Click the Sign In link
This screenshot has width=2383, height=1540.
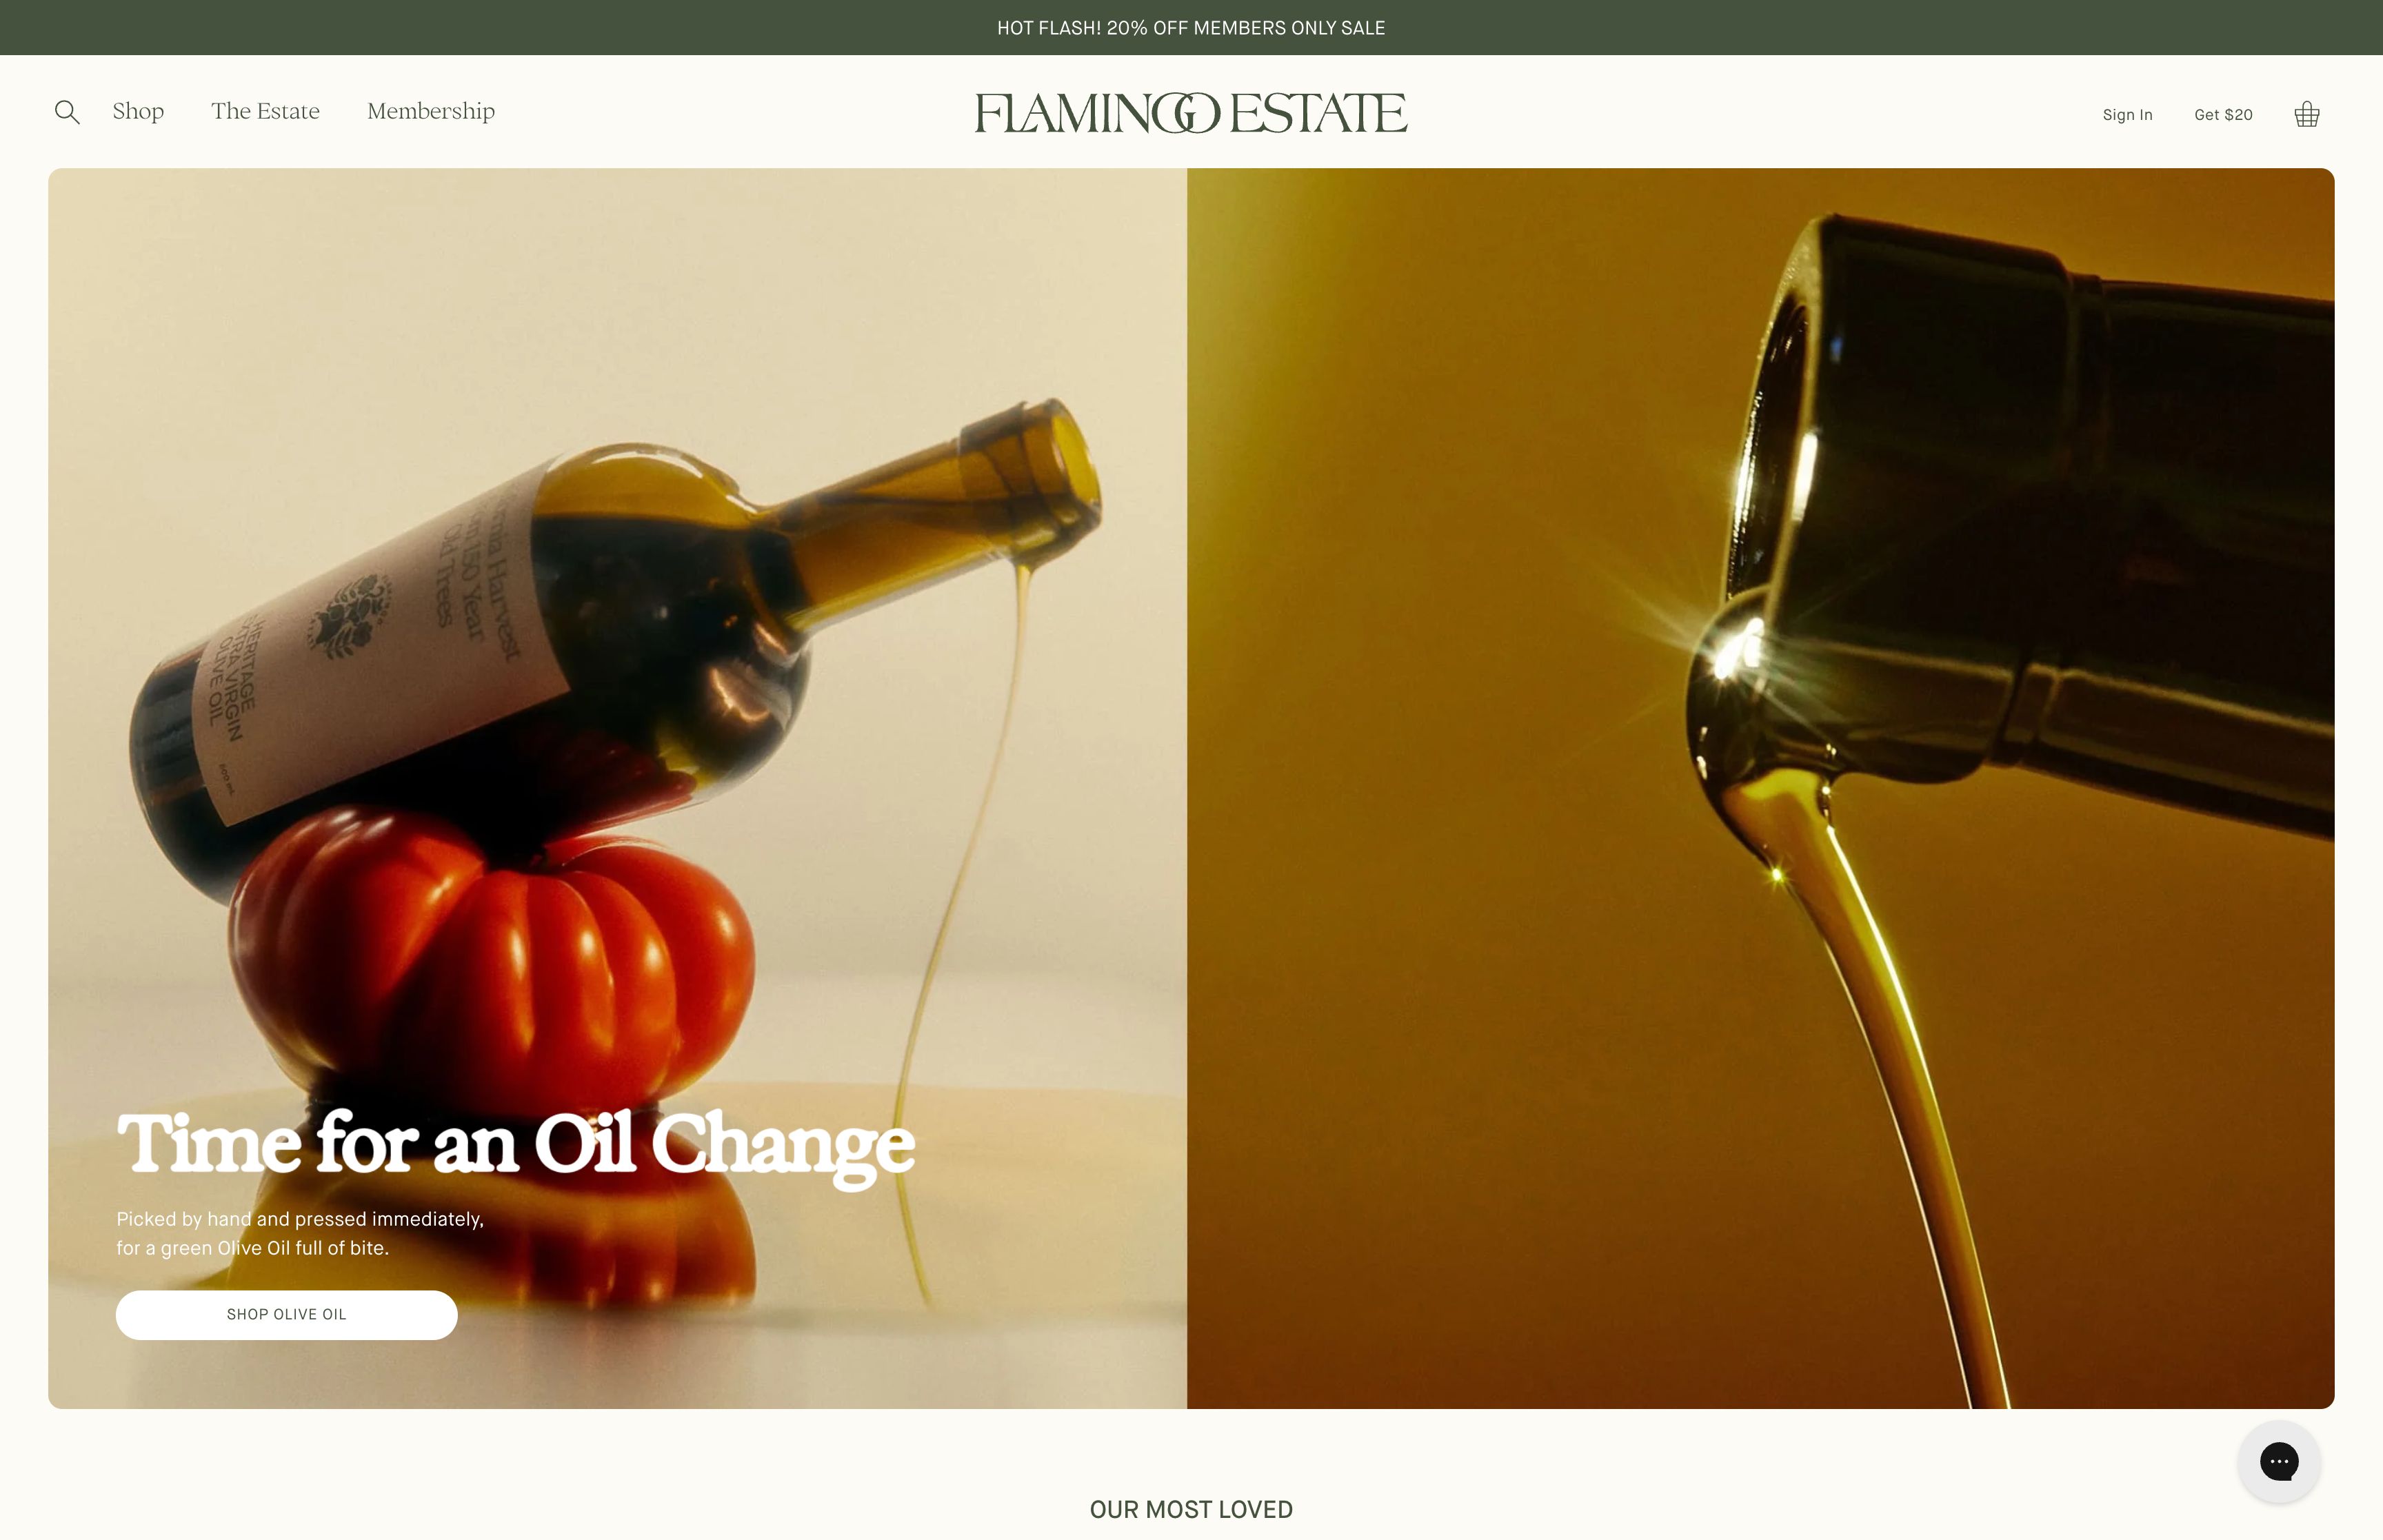[2127, 115]
